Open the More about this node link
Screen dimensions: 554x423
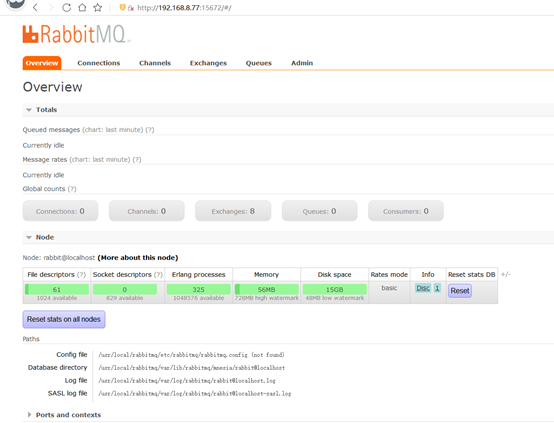[138, 258]
